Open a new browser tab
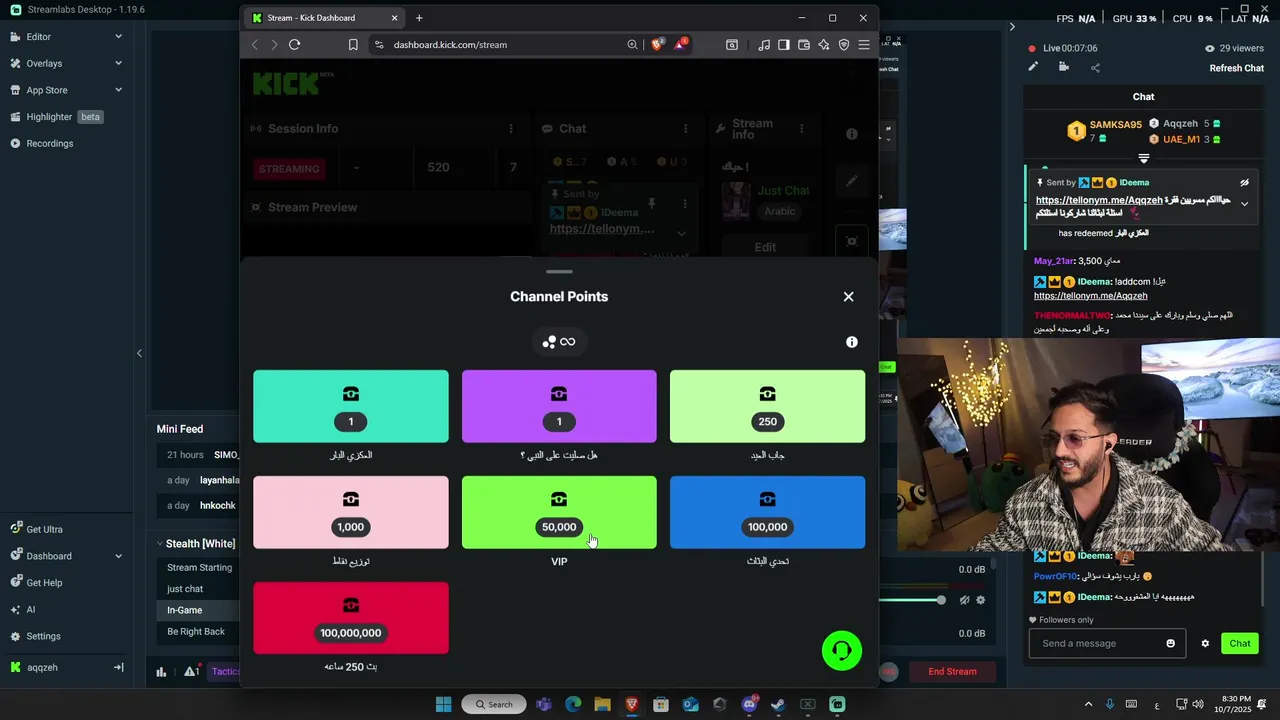 pyautogui.click(x=419, y=18)
